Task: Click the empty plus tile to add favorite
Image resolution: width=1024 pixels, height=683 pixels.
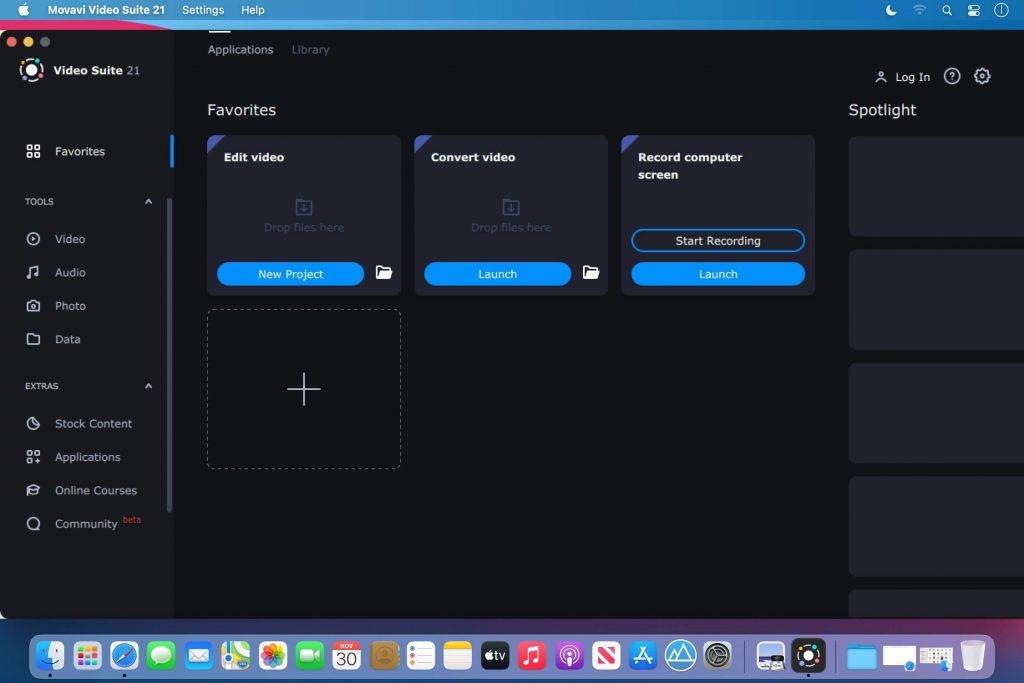Action: click(303, 389)
